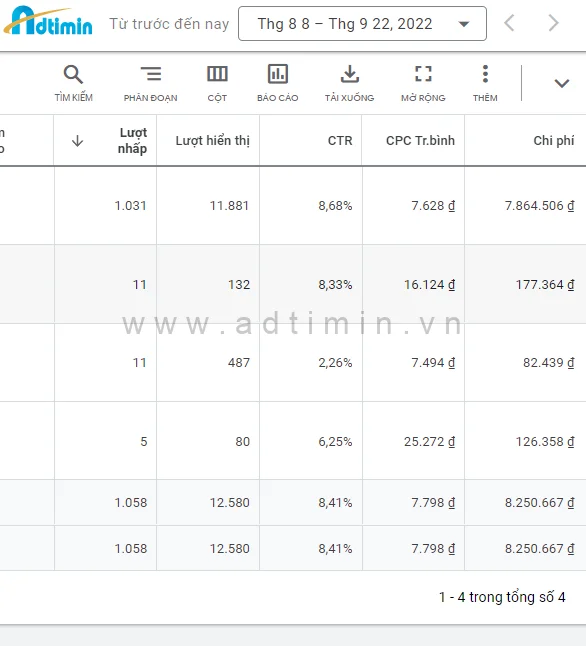
Task: Click the 1.031 clicks cell
Action: coord(130,206)
